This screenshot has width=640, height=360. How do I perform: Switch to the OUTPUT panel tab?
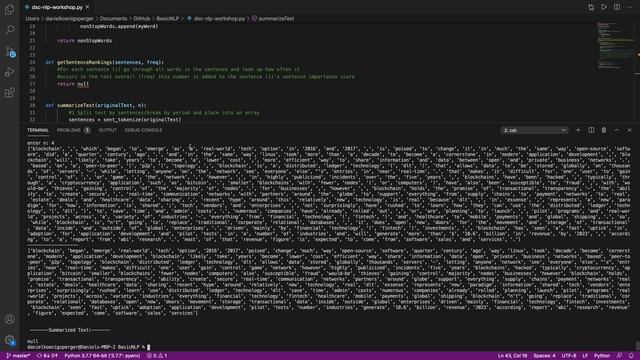click(107, 130)
